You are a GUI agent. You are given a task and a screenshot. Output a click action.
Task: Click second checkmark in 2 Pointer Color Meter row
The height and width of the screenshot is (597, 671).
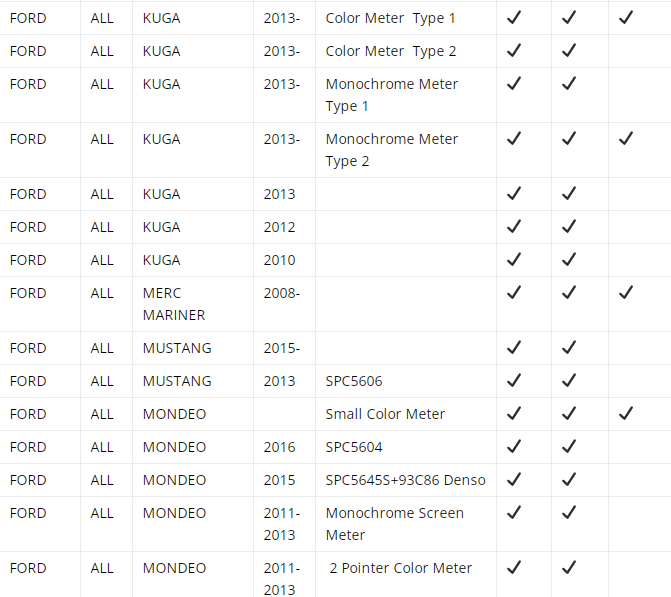(x=568, y=568)
